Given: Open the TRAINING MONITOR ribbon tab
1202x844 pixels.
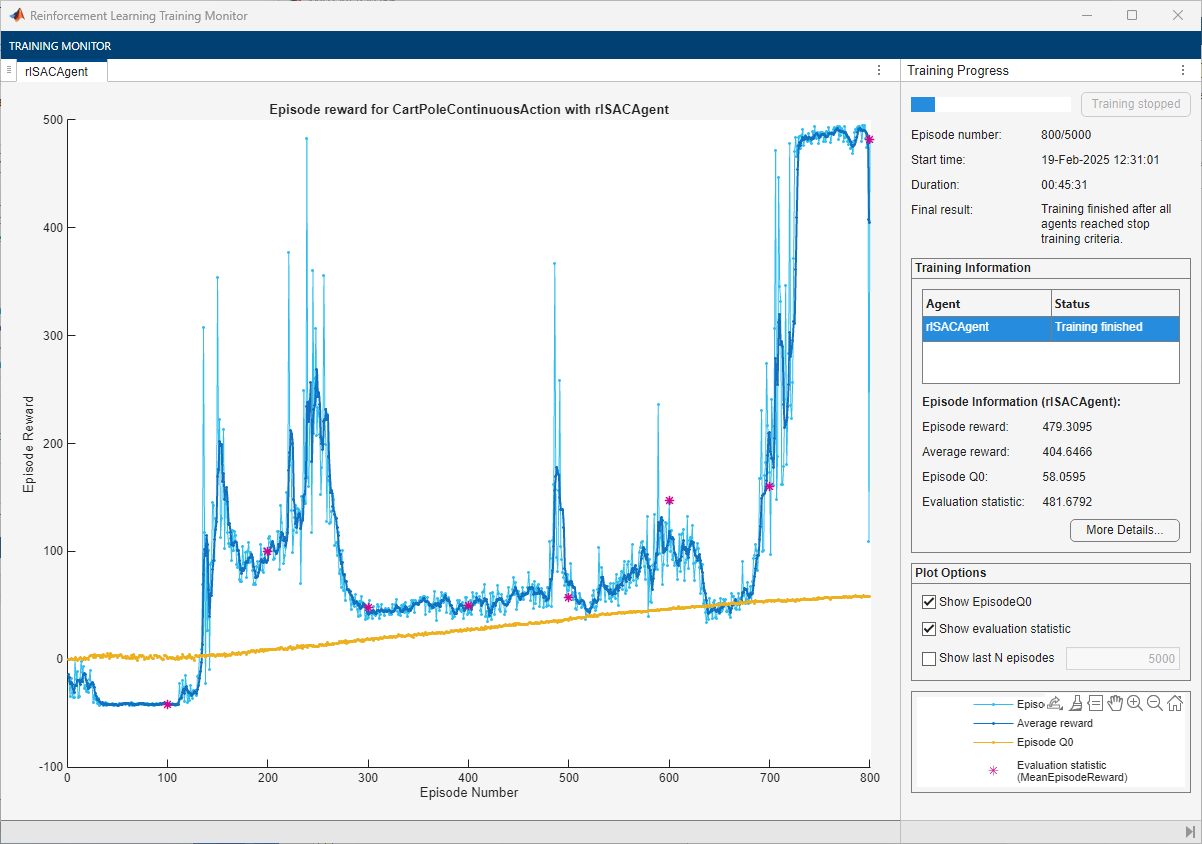Looking at the screenshot, I should (x=60, y=46).
